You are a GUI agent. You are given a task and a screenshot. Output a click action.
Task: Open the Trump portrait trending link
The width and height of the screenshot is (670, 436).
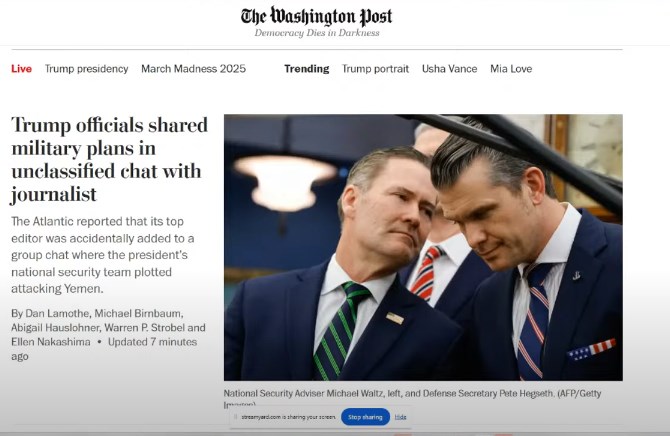tap(375, 69)
